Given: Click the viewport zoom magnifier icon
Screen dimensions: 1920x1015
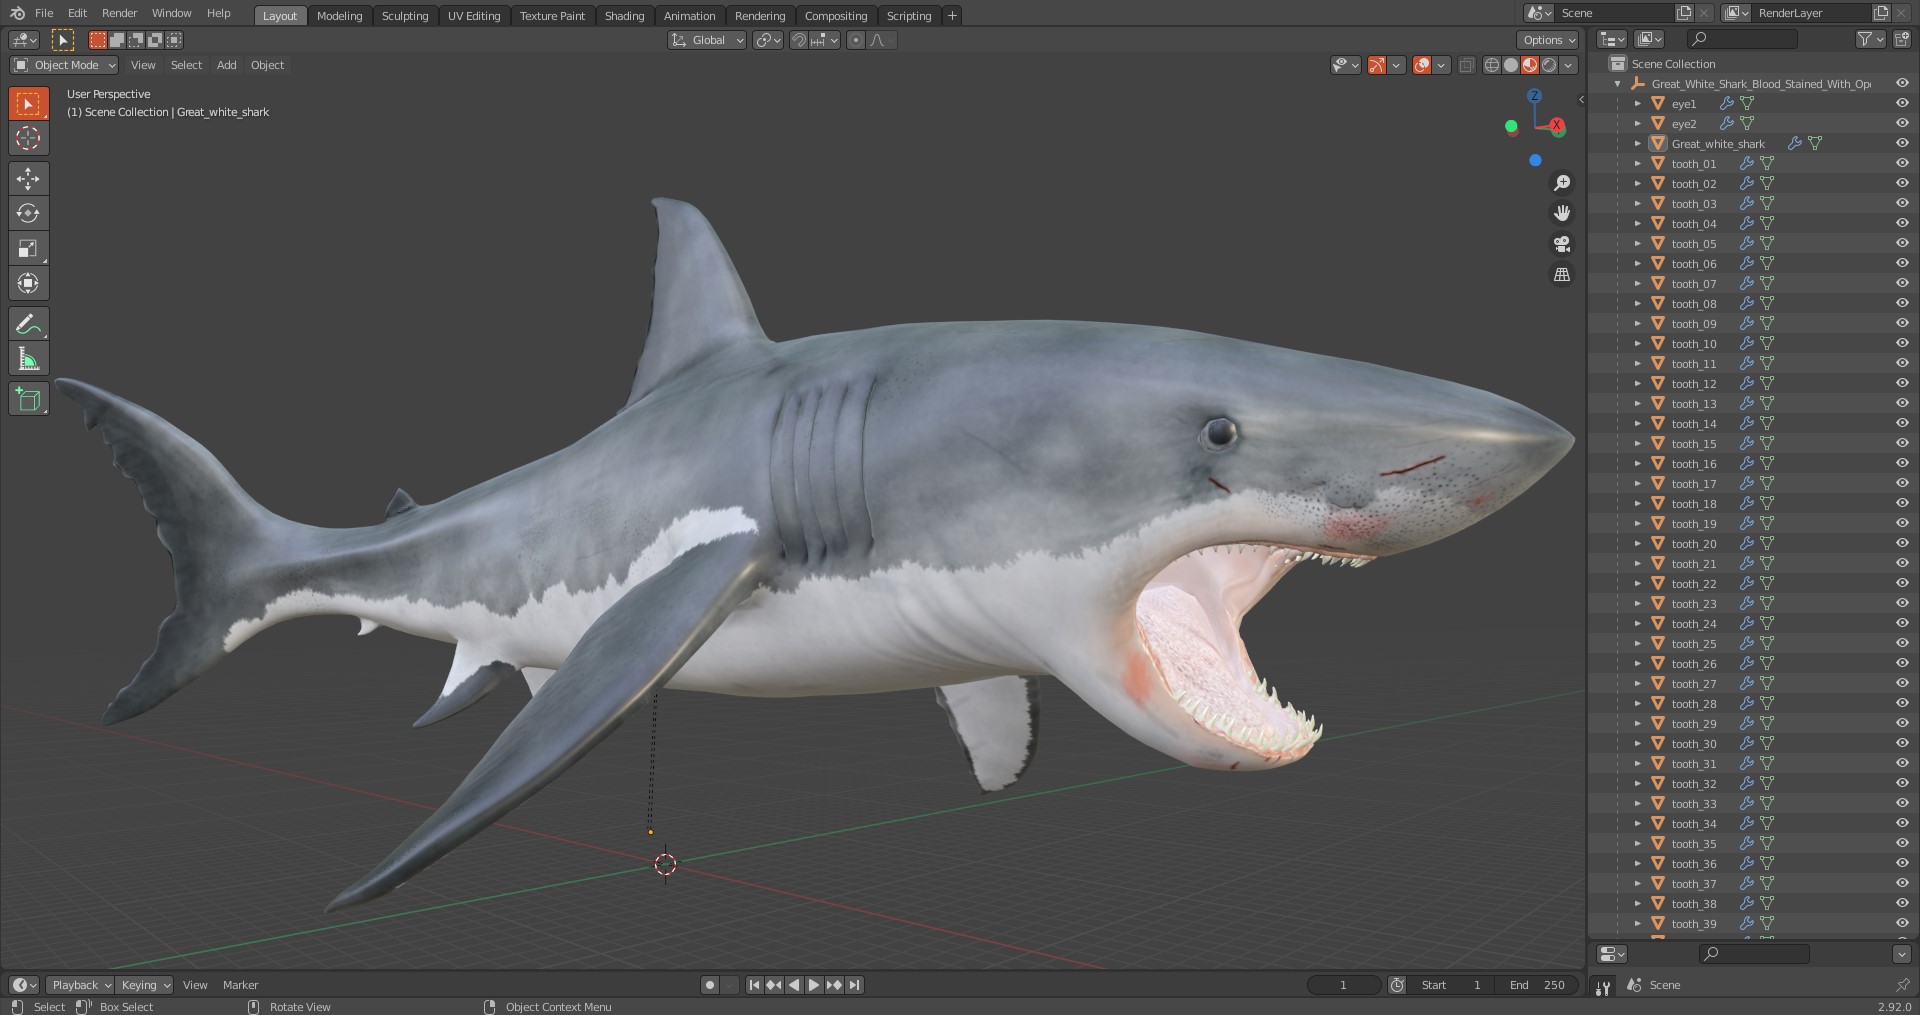Looking at the screenshot, I should pyautogui.click(x=1561, y=183).
